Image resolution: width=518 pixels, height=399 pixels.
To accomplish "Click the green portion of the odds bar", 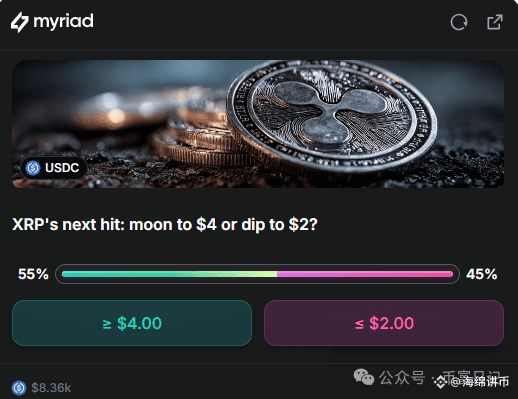I will pyautogui.click(x=169, y=274).
